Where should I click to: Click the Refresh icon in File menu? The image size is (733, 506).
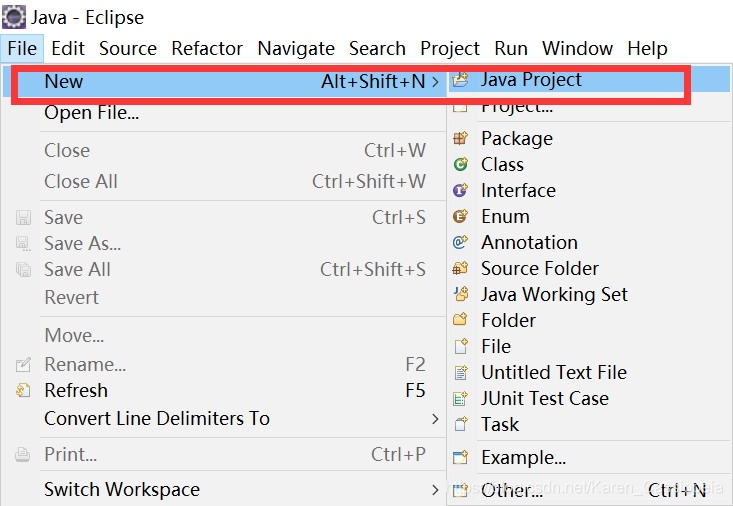pos(23,390)
